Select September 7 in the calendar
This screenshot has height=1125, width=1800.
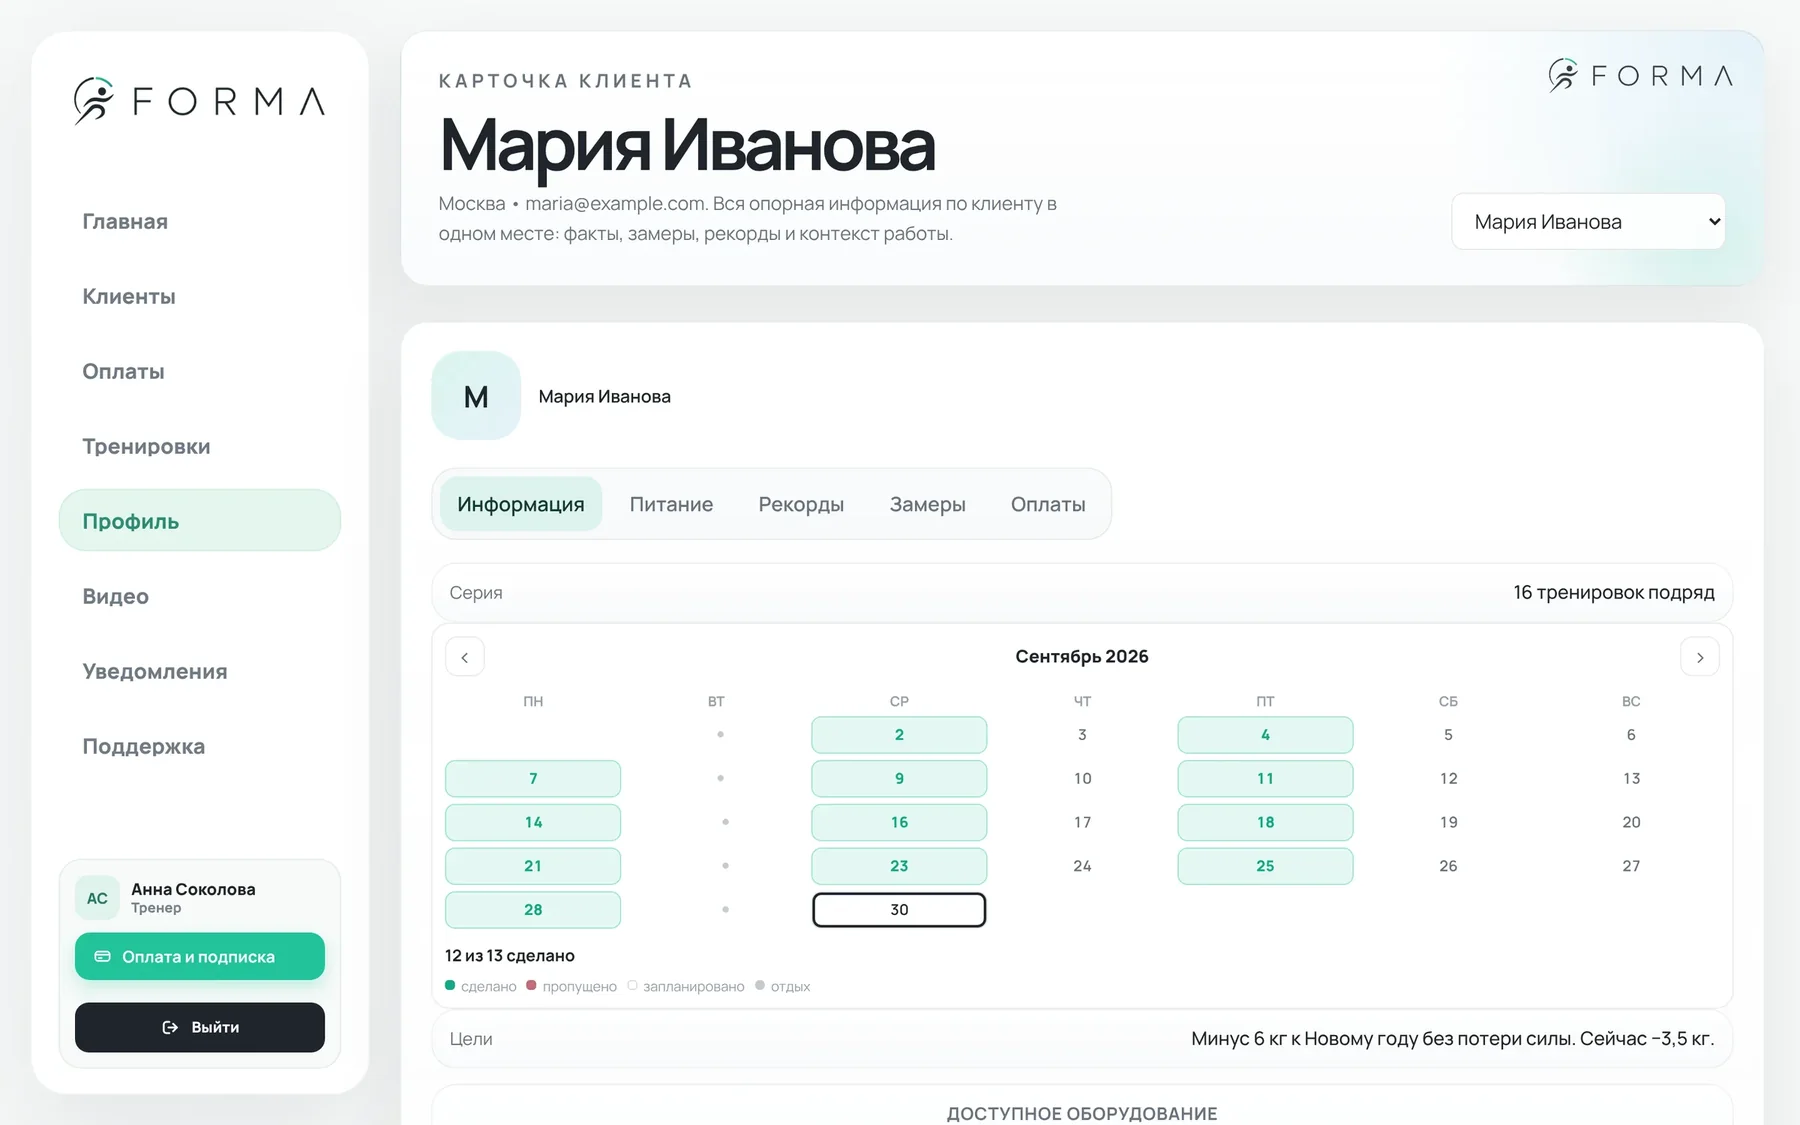point(533,779)
